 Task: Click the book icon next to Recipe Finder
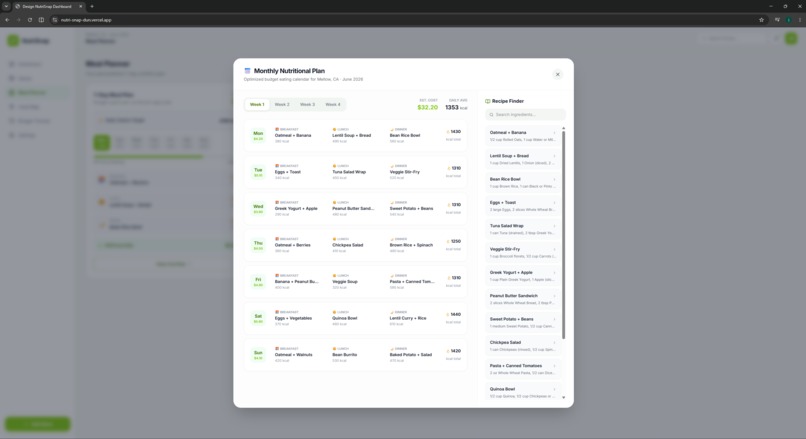(488, 101)
